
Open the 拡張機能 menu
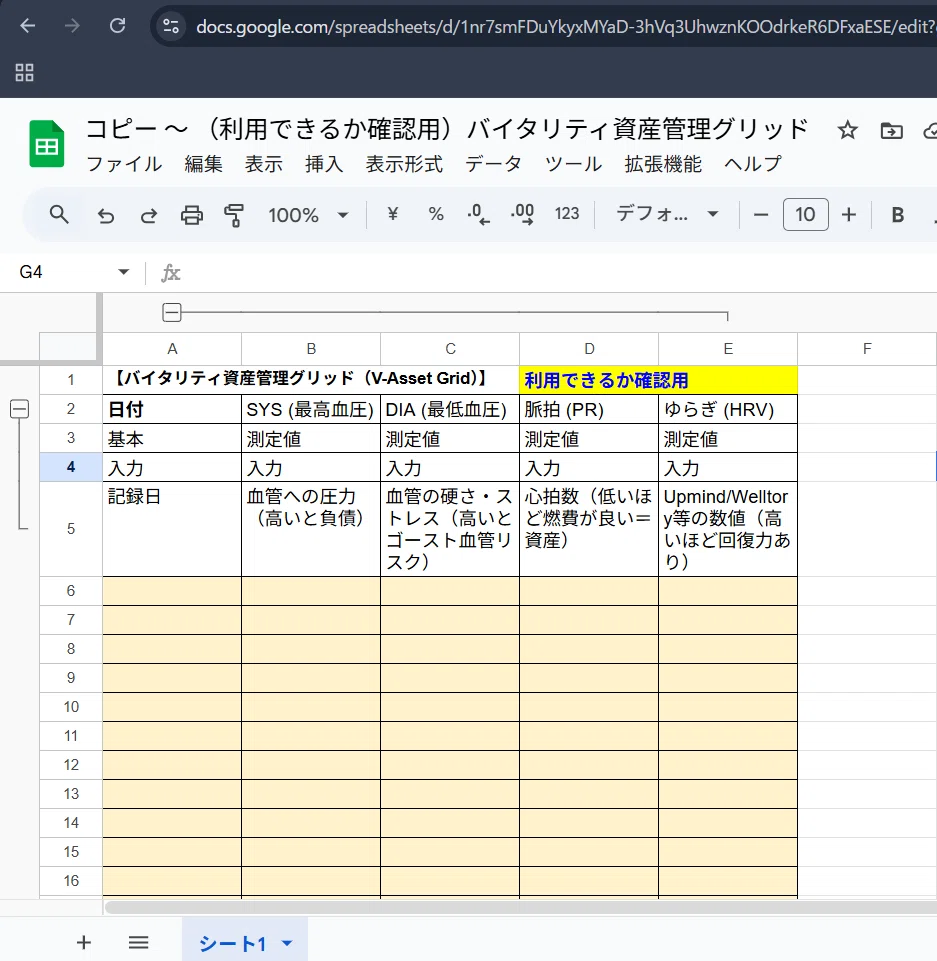click(663, 164)
